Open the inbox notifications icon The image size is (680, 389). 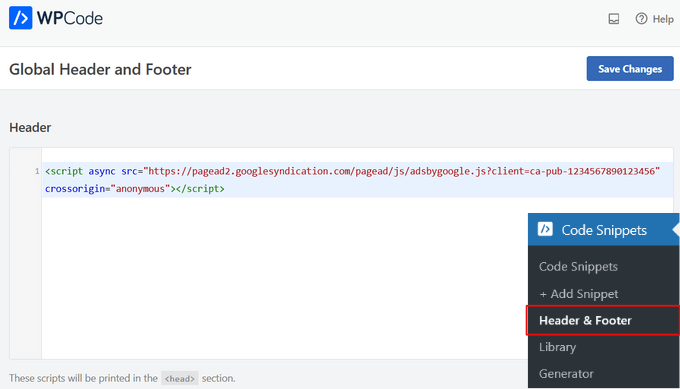(614, 19)
